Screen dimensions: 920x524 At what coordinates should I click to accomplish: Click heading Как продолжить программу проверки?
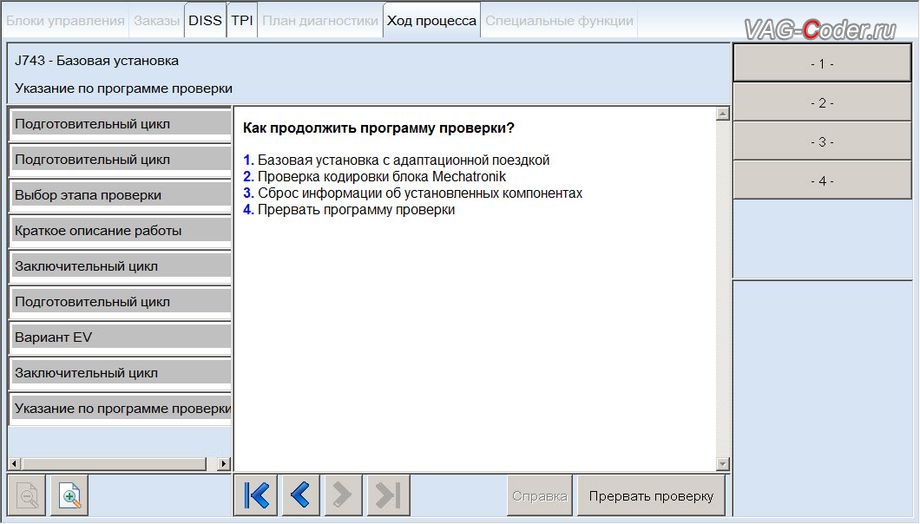tap(378, 128)
